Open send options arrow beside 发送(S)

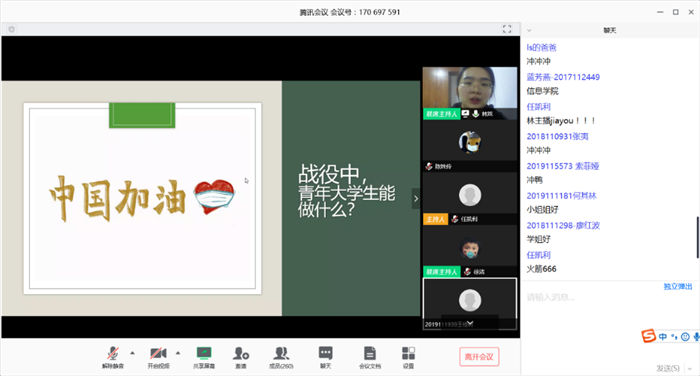[x=690, y=368]
